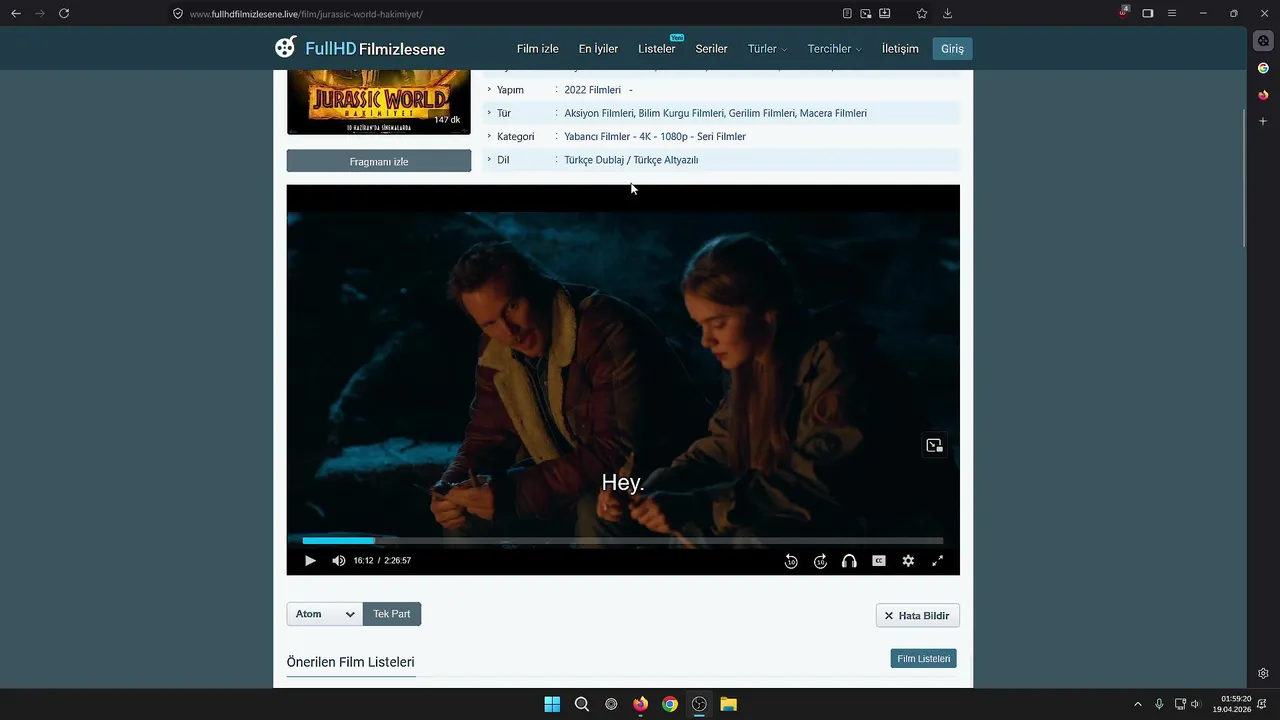1280x720 pixels.
Task: Click the site security shield icon
Action: coord(178,14)
